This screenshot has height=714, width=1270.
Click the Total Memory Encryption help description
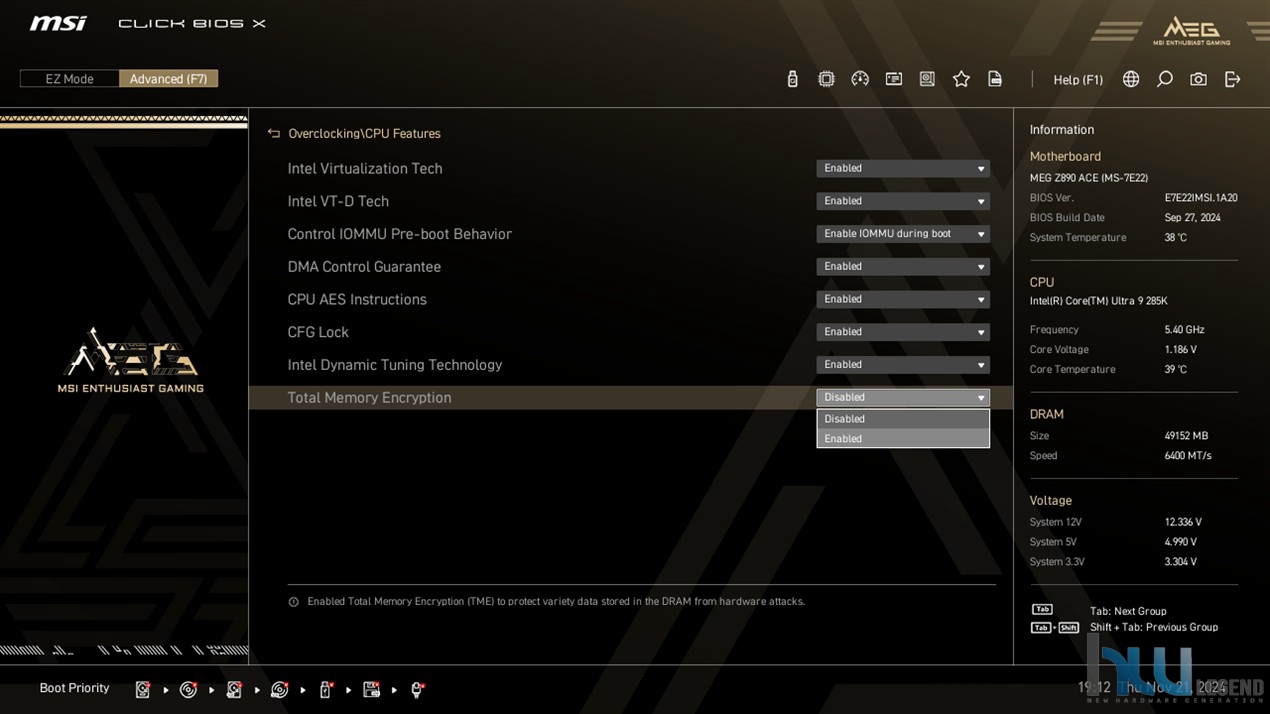(x=556, y=602)
